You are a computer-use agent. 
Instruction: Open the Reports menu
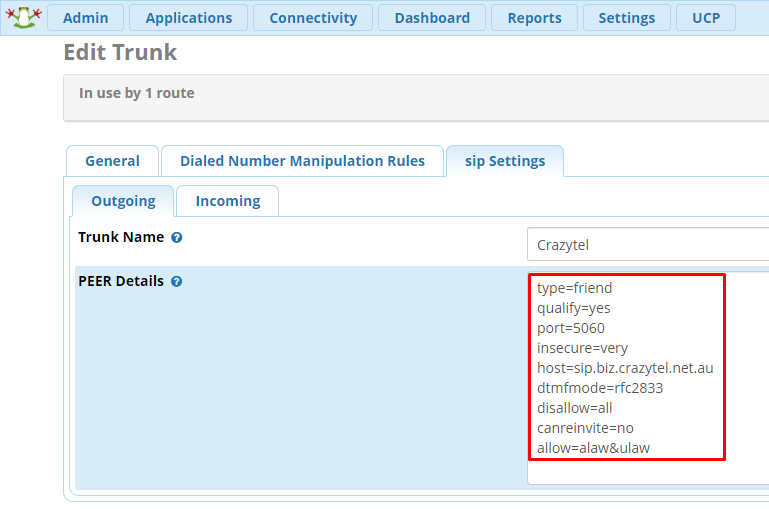click(x=534, y=18)
